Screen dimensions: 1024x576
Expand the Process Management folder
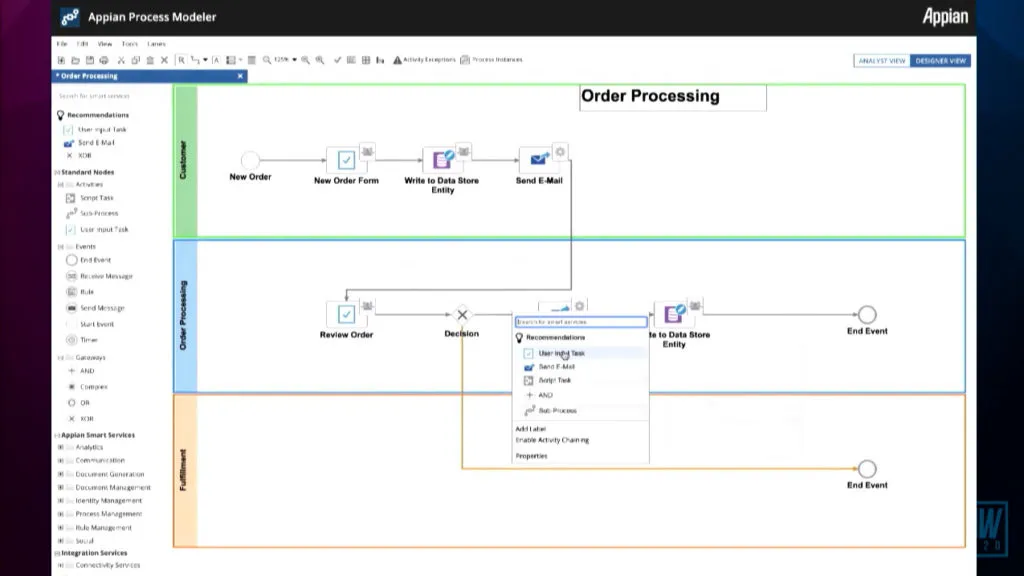click(61, 514)
